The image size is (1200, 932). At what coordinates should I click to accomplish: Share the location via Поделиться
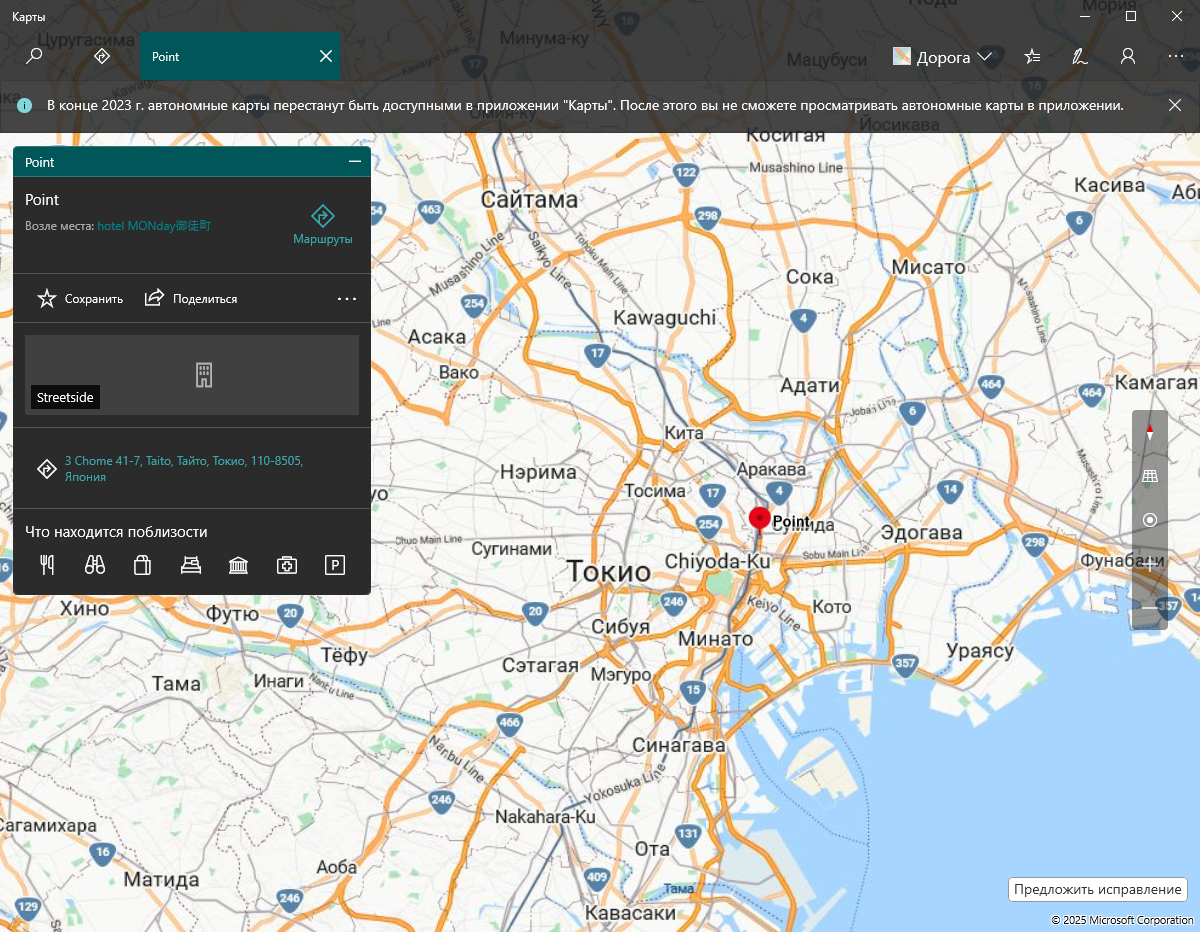coord(191,298)
